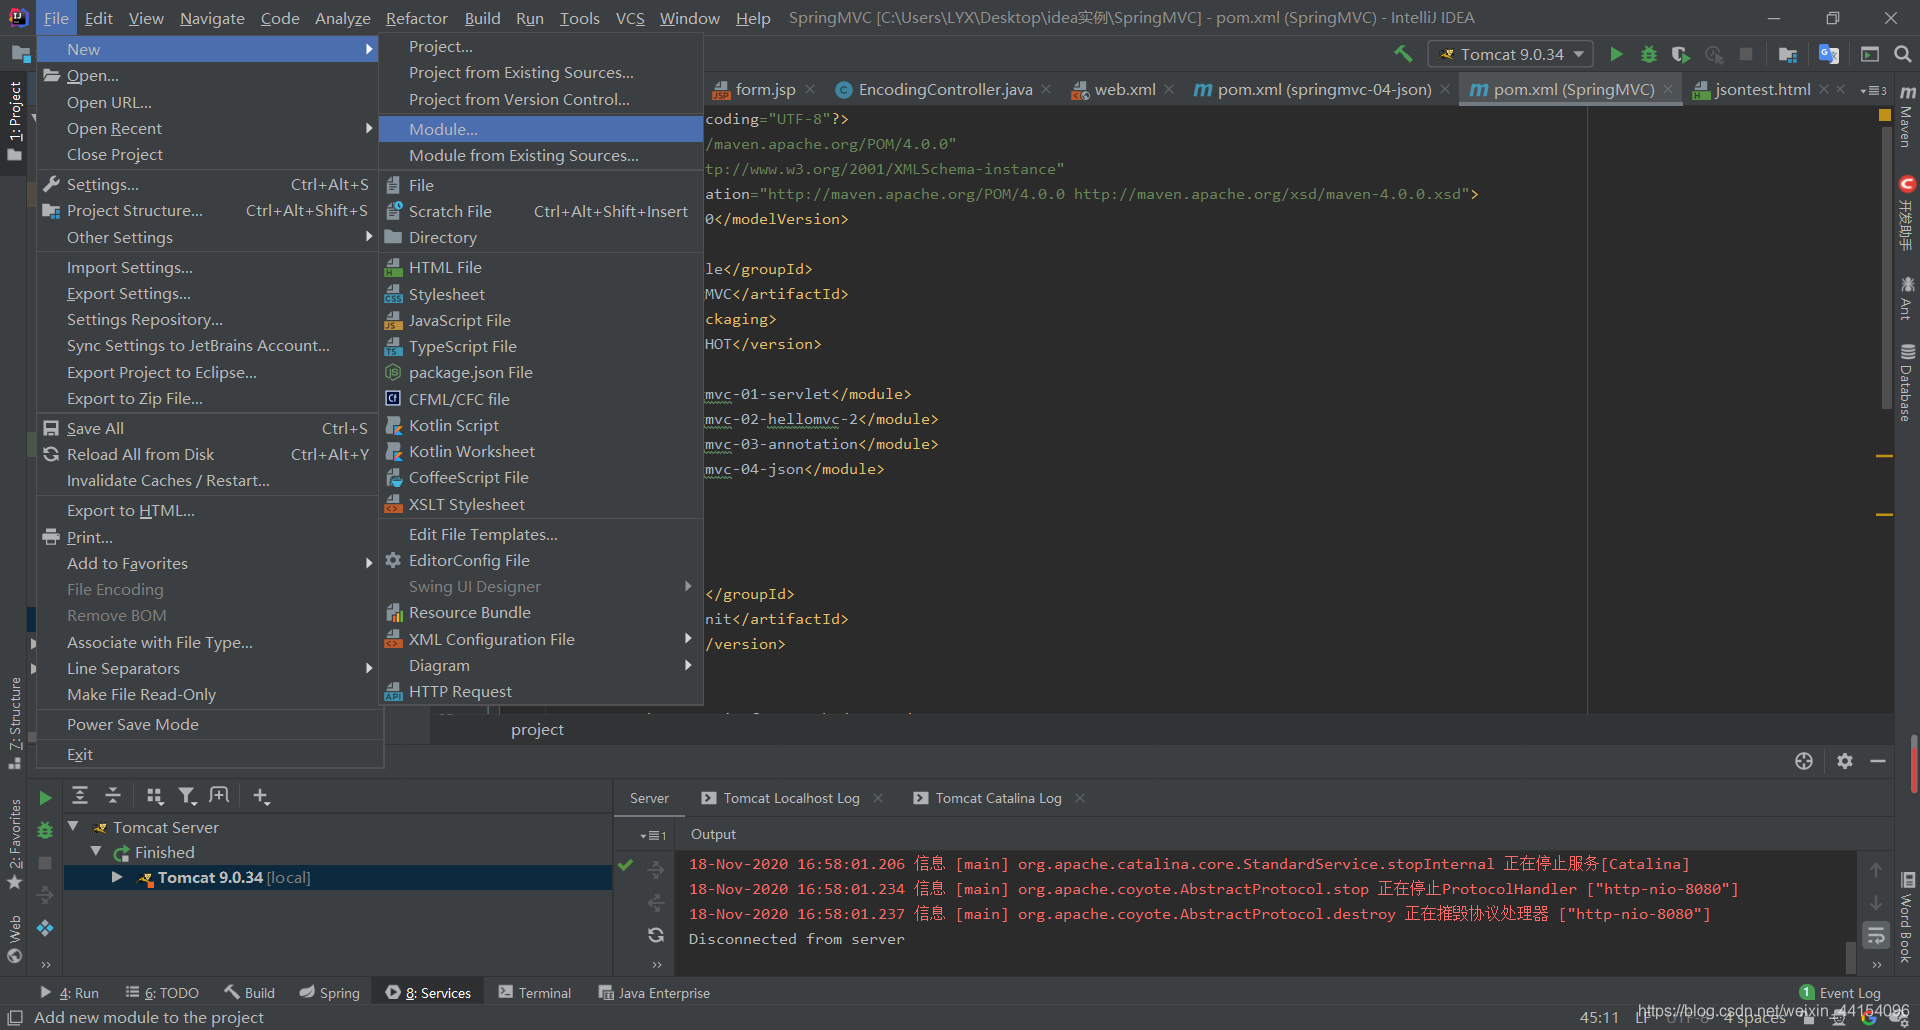
Task: Run with coverage icon in toolbar
Action: click(1681, 54)
